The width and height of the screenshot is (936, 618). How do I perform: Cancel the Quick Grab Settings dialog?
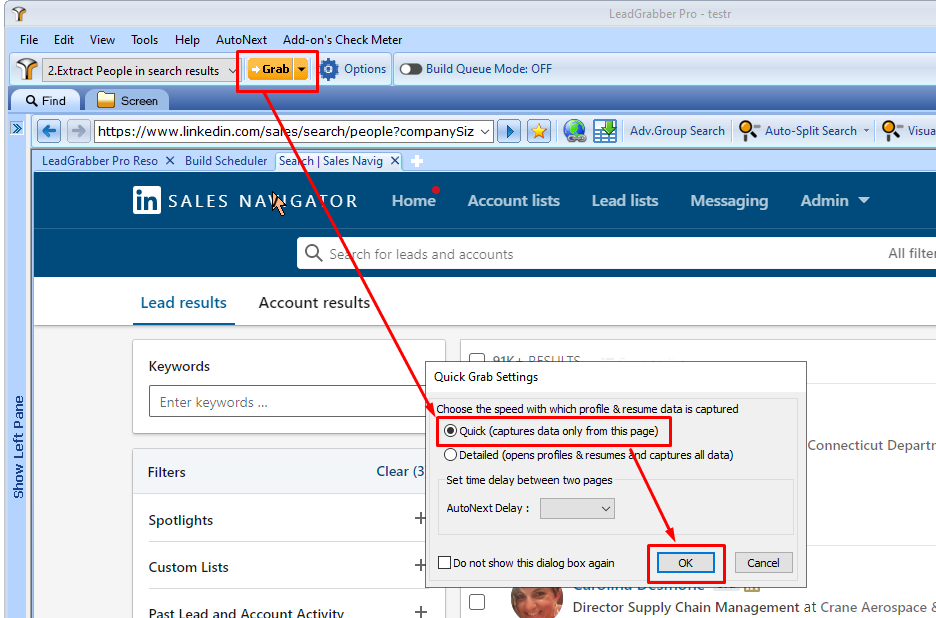coord(763,562)
